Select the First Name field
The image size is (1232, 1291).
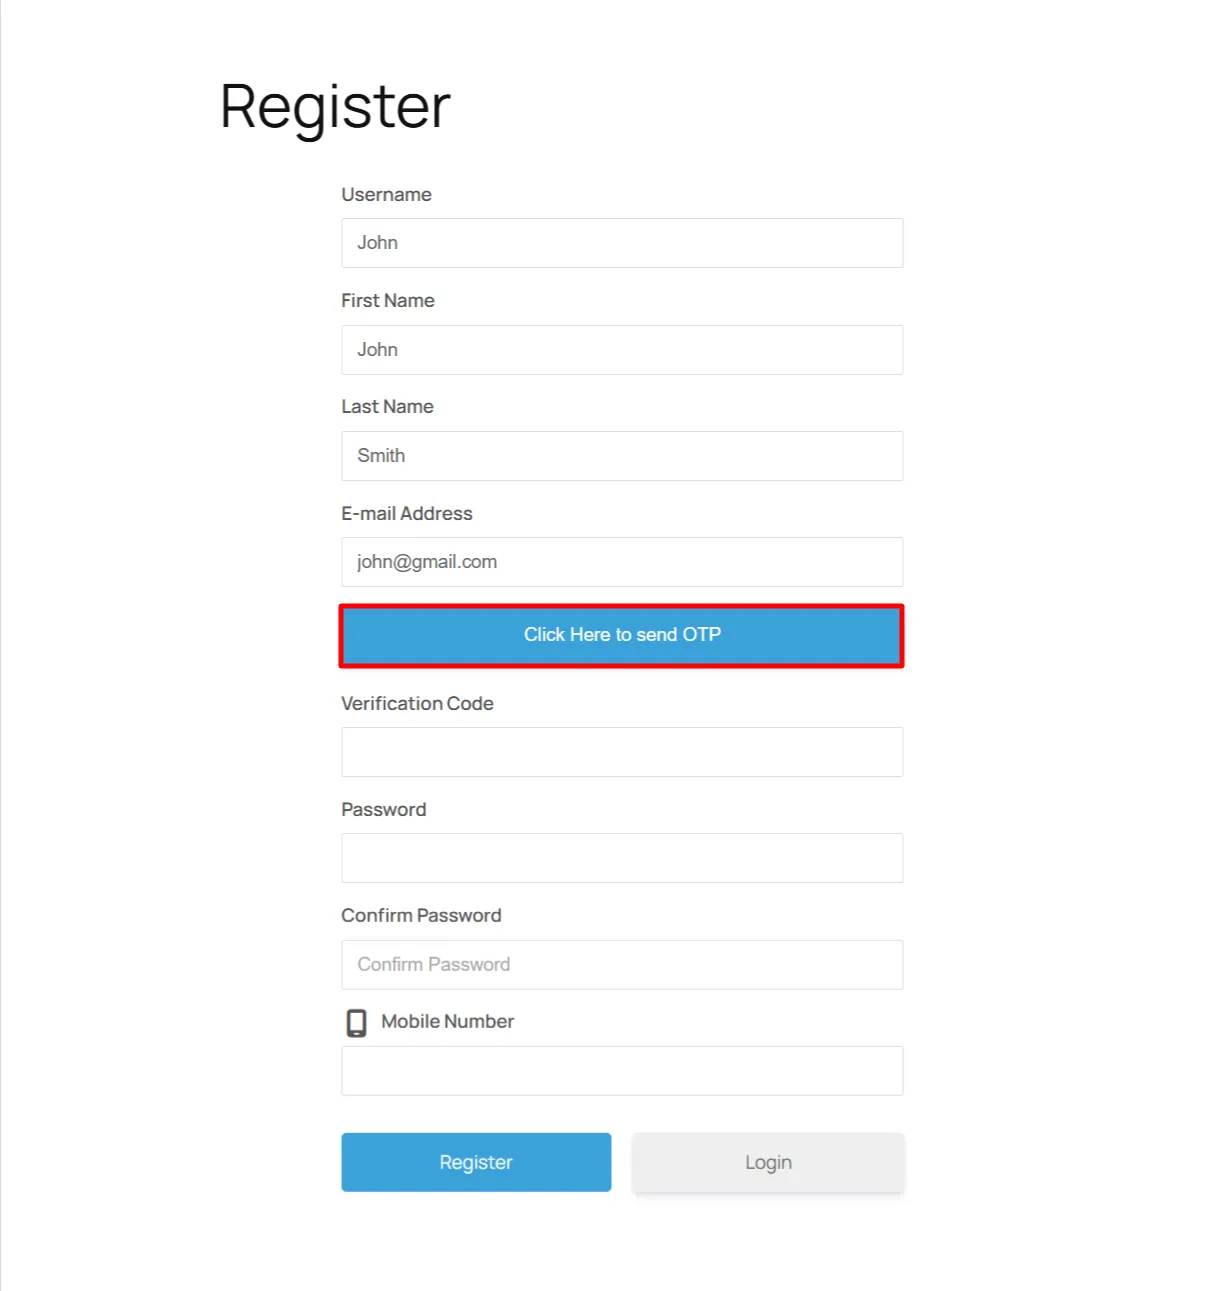coord(621,349)
